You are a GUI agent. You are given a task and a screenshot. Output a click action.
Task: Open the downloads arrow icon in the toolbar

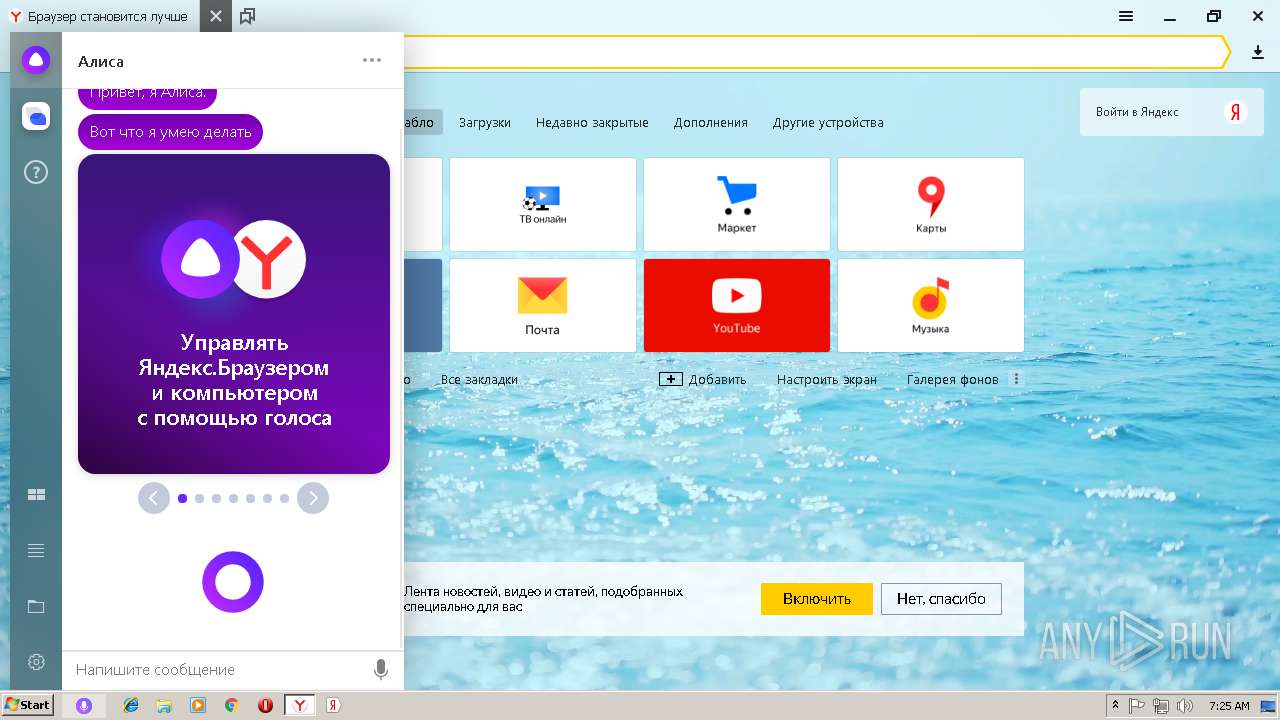(x=1258, y=52)
